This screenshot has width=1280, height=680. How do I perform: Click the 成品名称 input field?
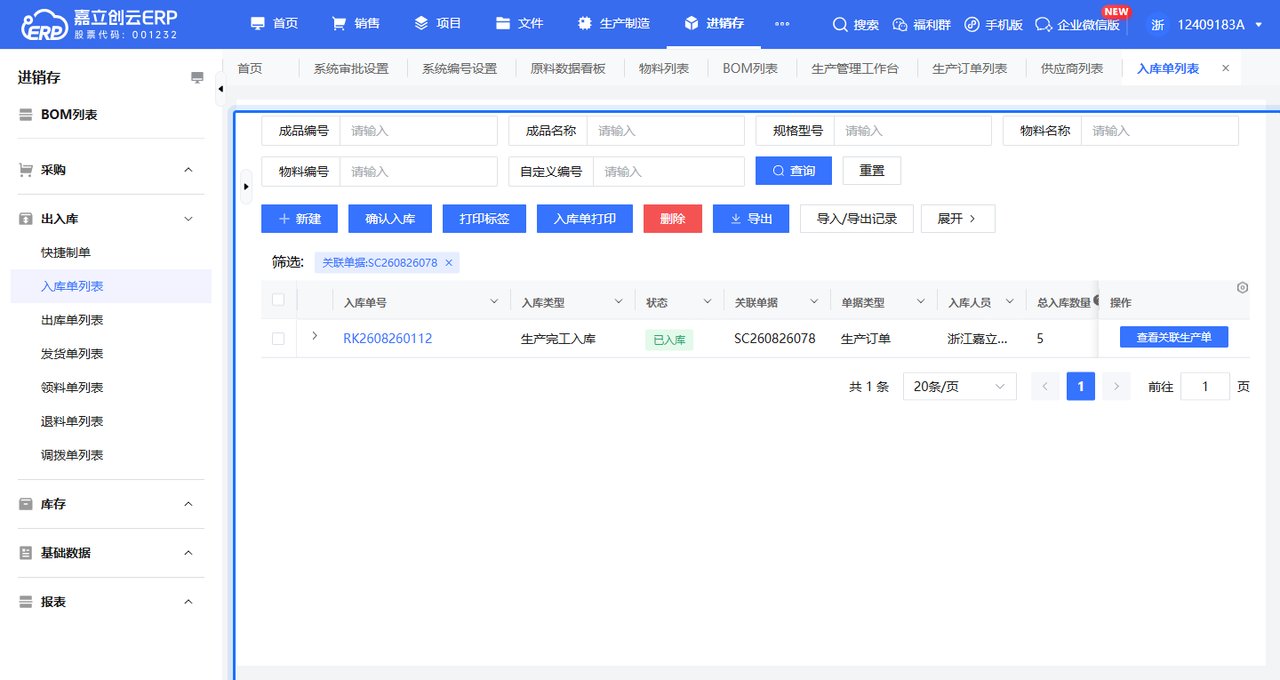coord(665,131)
